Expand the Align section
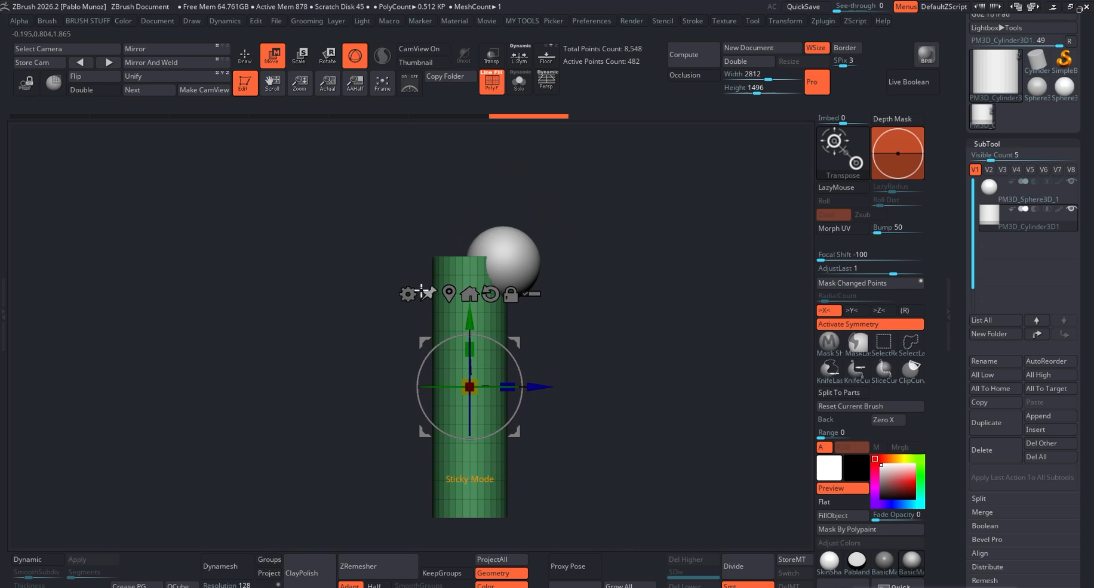 tap(980, 553)
